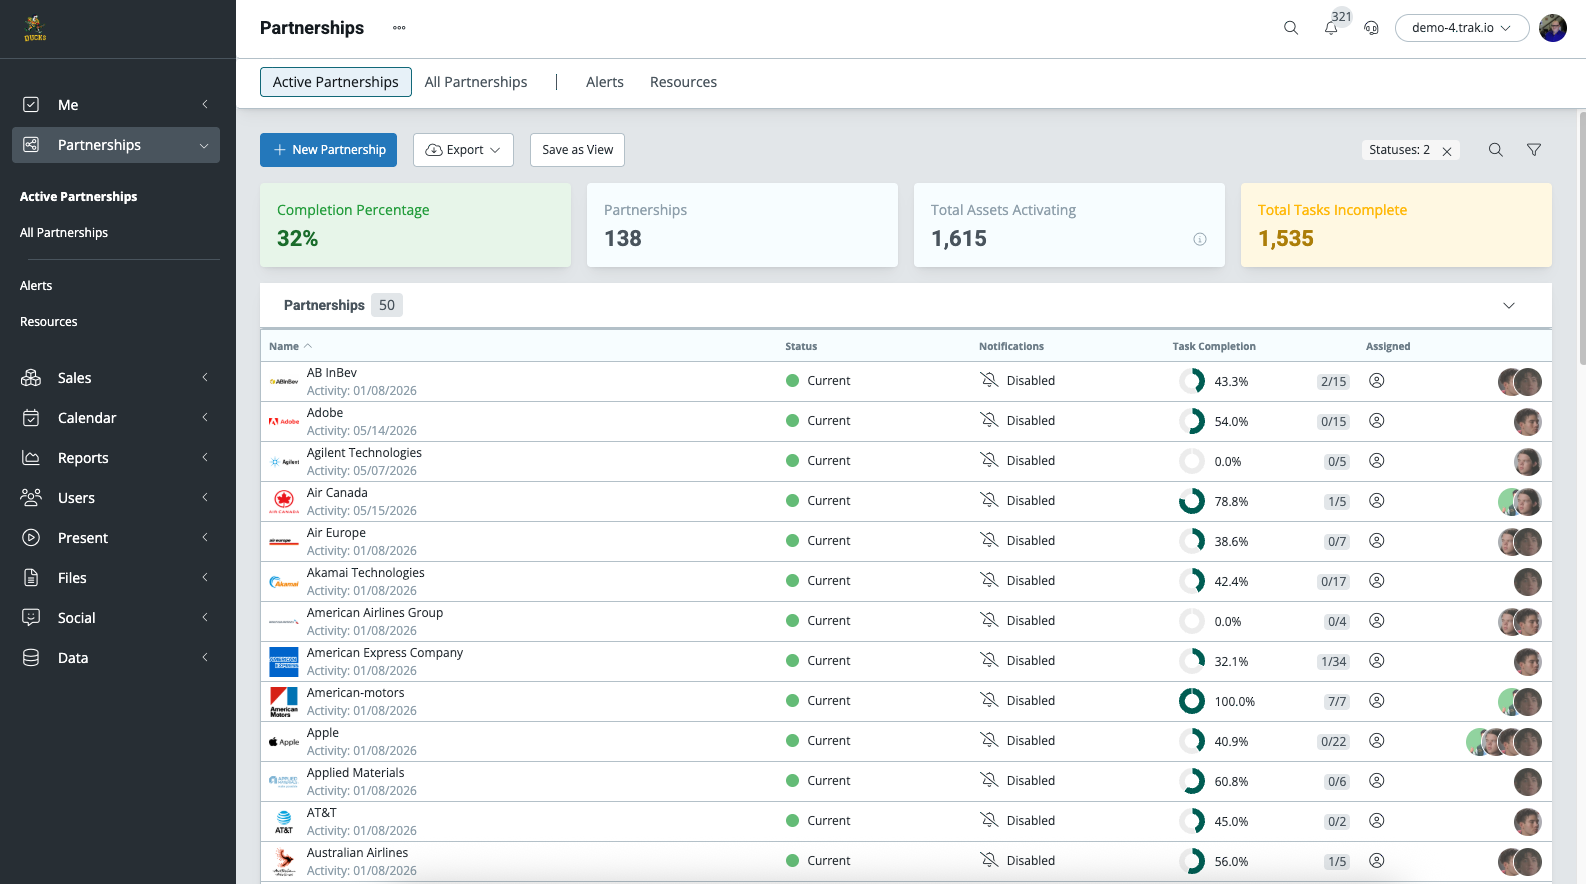1586x884 pixels.
Task: Open the American-motors partnership
Action: point(356,693)
